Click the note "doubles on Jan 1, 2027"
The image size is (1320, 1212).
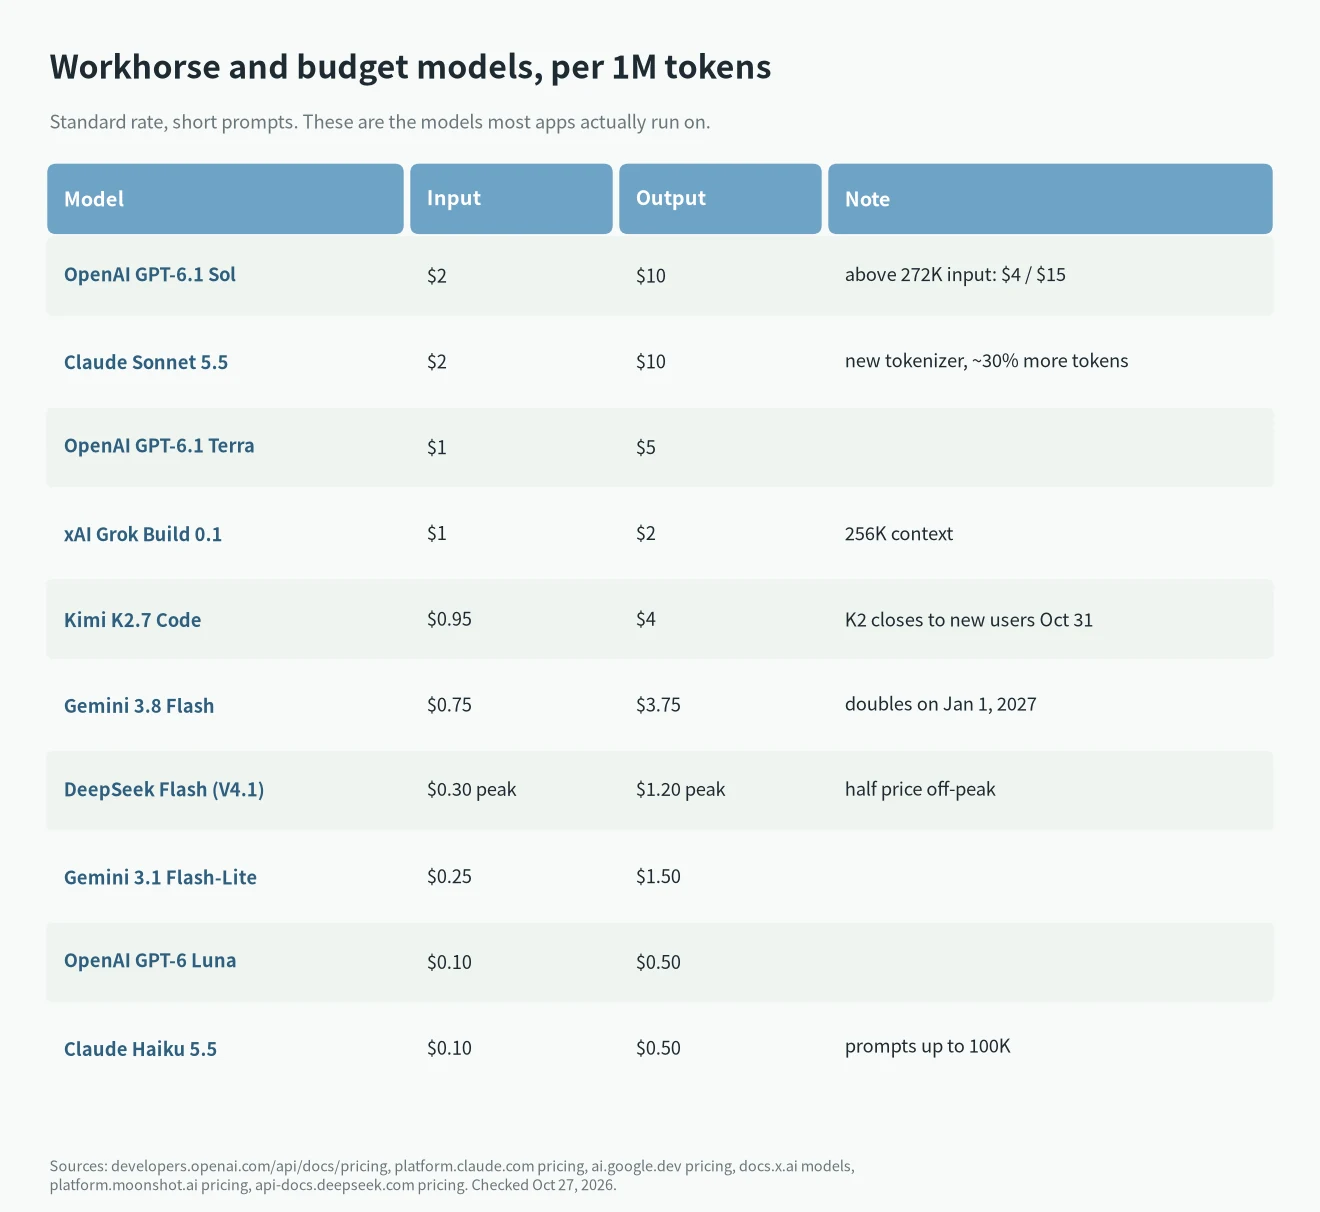point(941,704)
